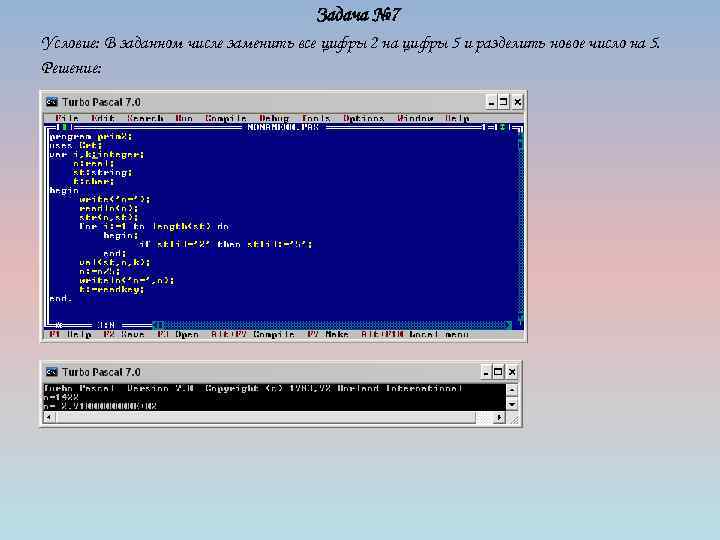Click output window horizontal scroll left arrow
Viewport: 720px width, 540px height.
(x=49, y=417)
